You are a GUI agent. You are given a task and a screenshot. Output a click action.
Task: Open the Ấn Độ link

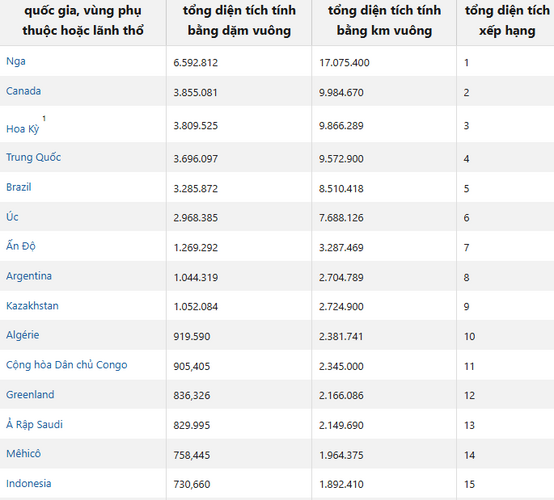21,246
